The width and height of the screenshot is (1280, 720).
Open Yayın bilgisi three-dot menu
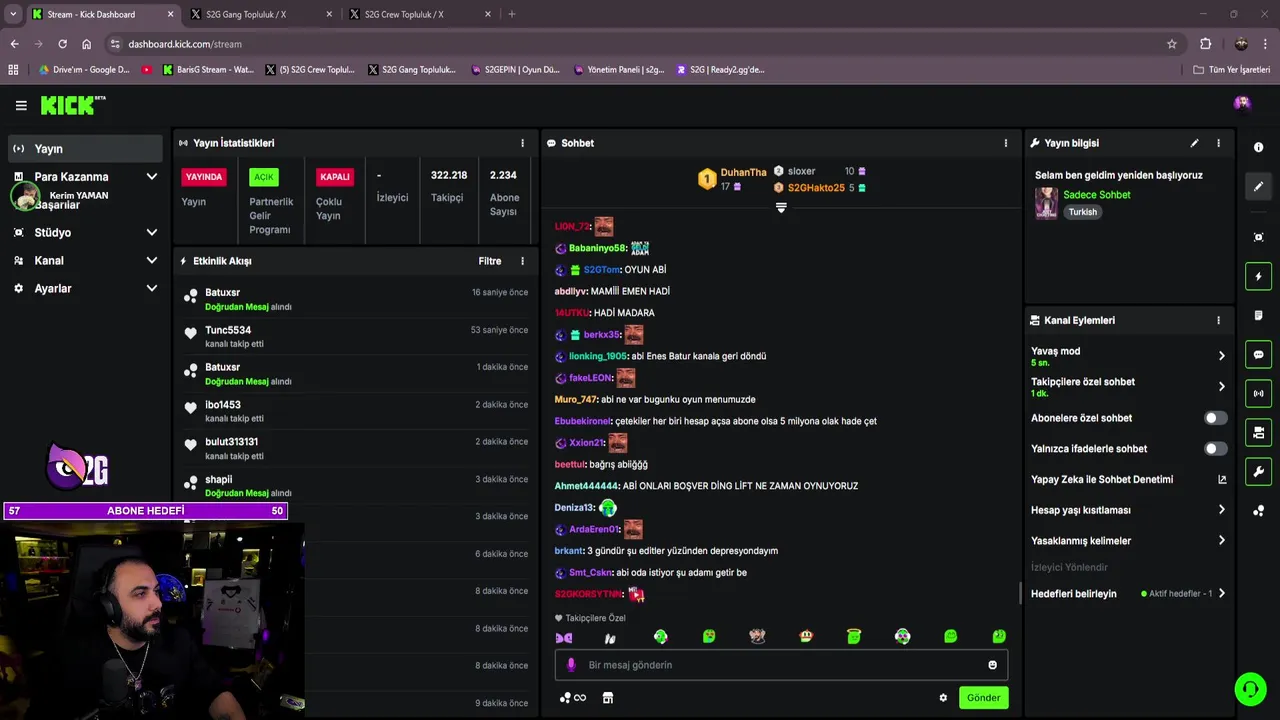click(1218, 143)
